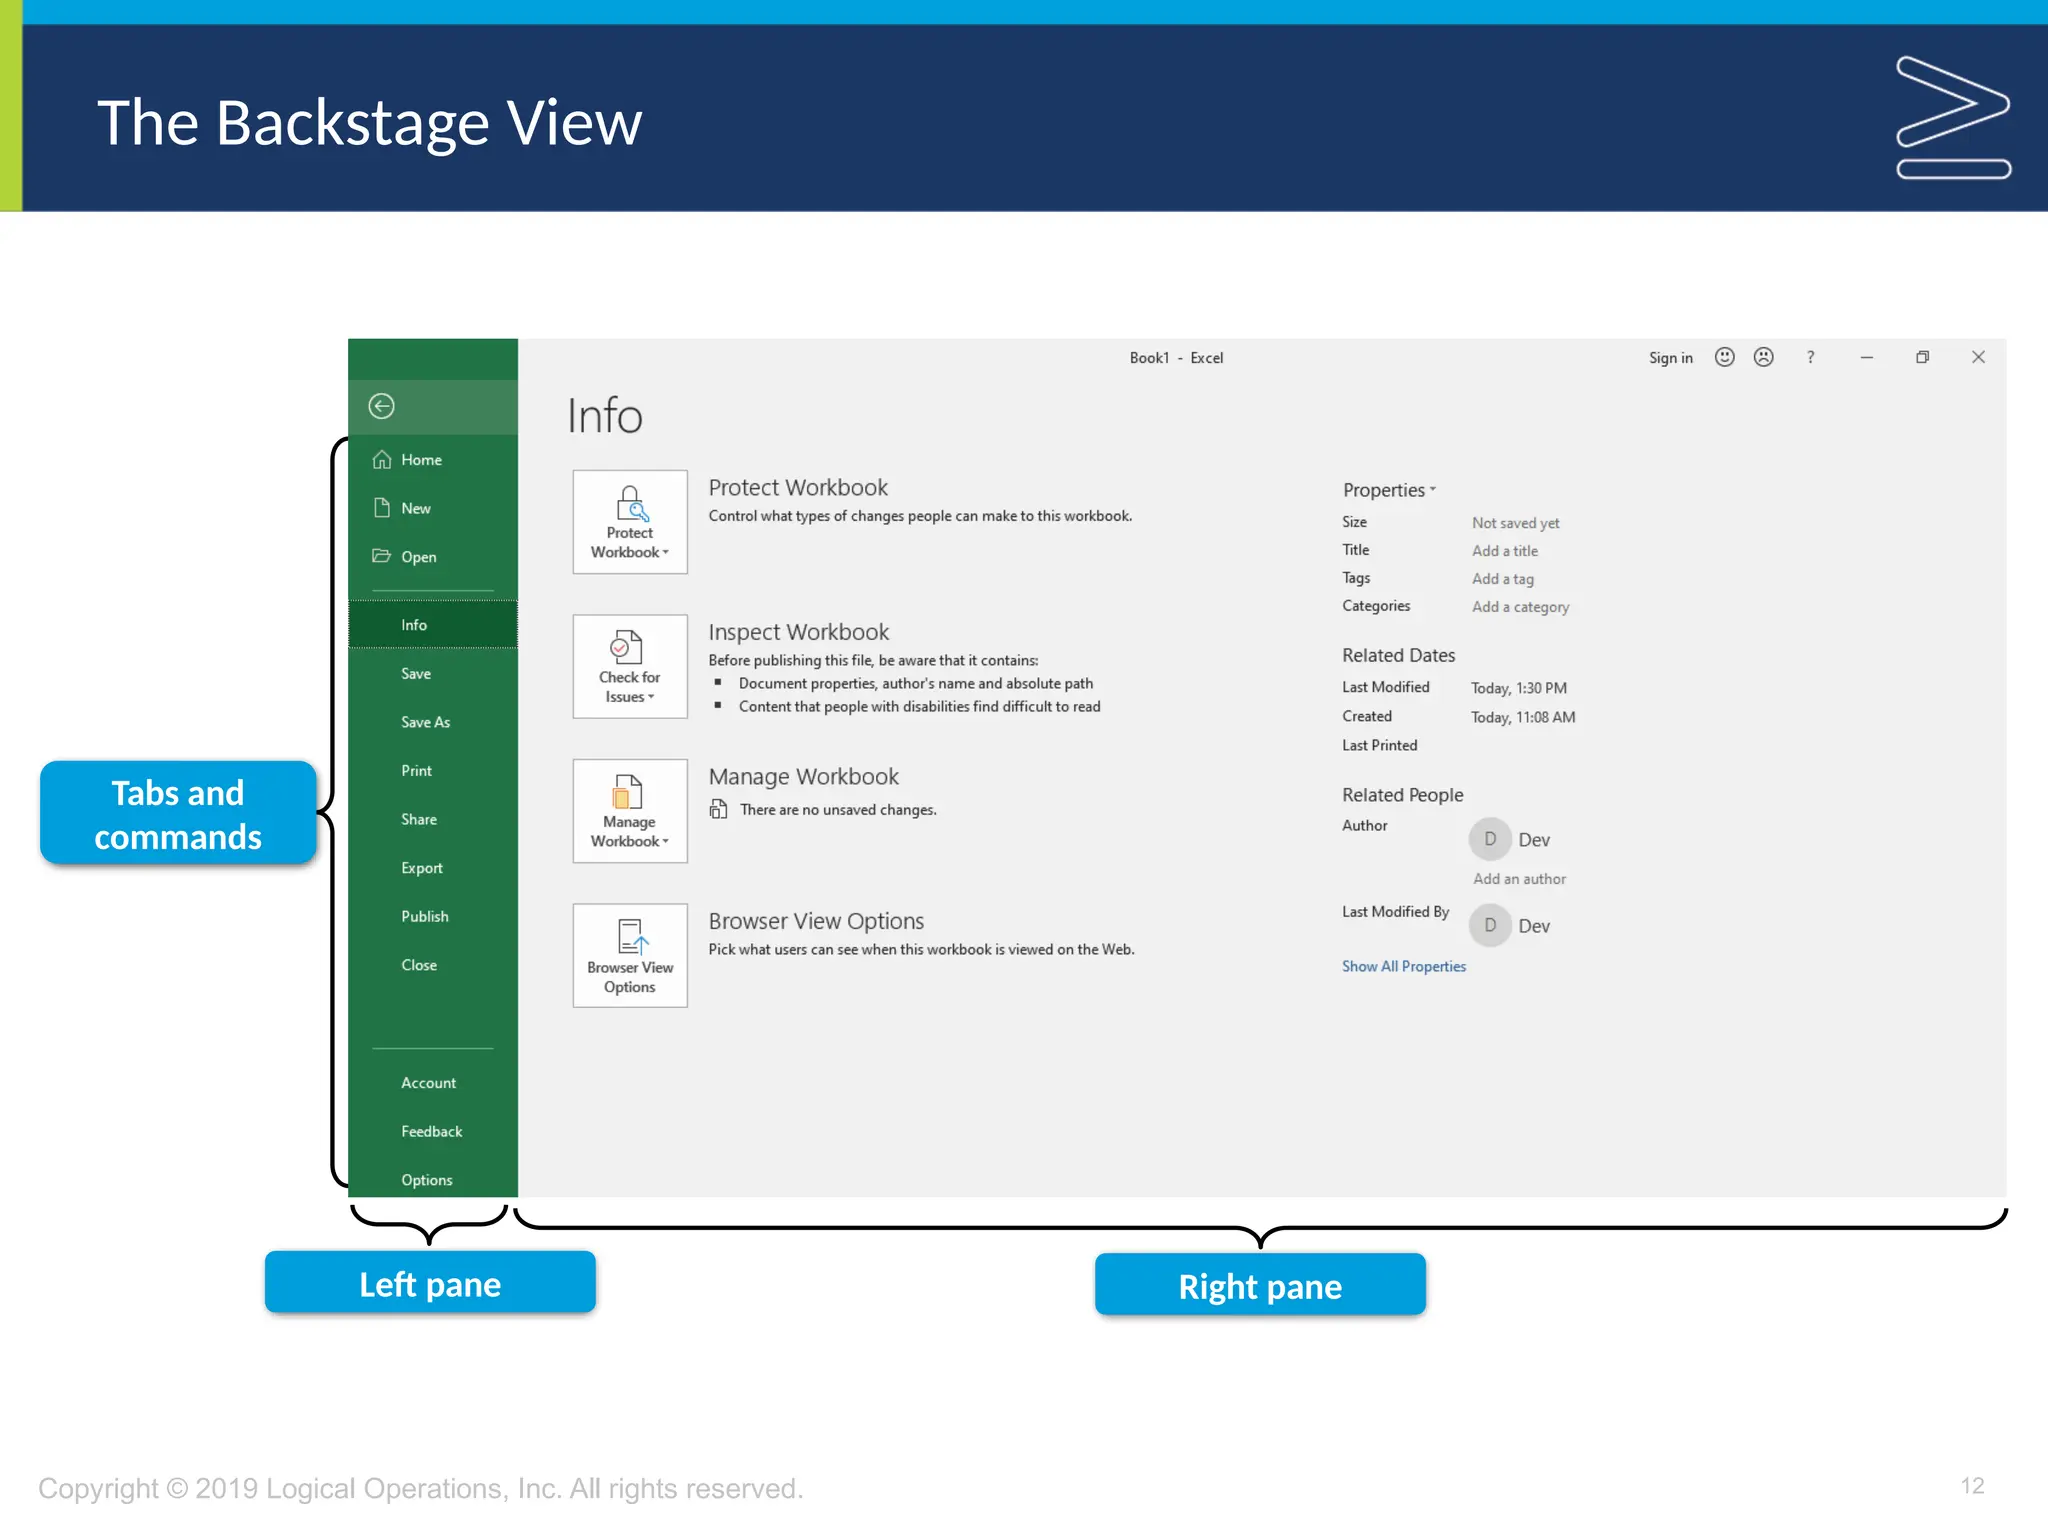The height and width of the screenshot is (1536, 2048).
Task: Open the Check for Issues dropdown button
Action: pos(630,666)
